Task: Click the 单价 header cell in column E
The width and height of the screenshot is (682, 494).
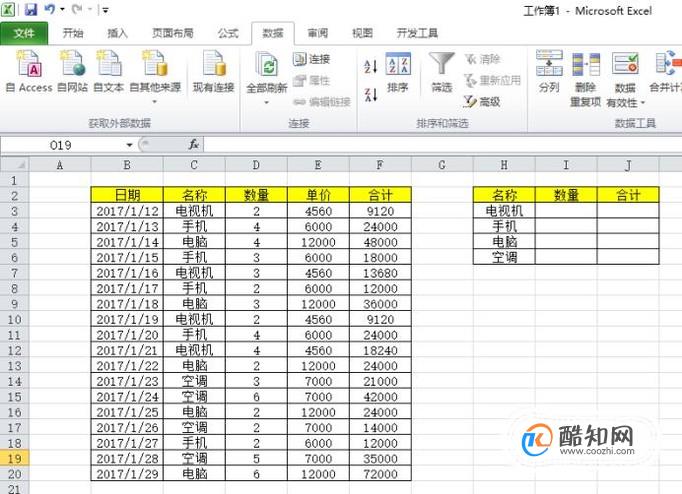Action: click(318, 195)
